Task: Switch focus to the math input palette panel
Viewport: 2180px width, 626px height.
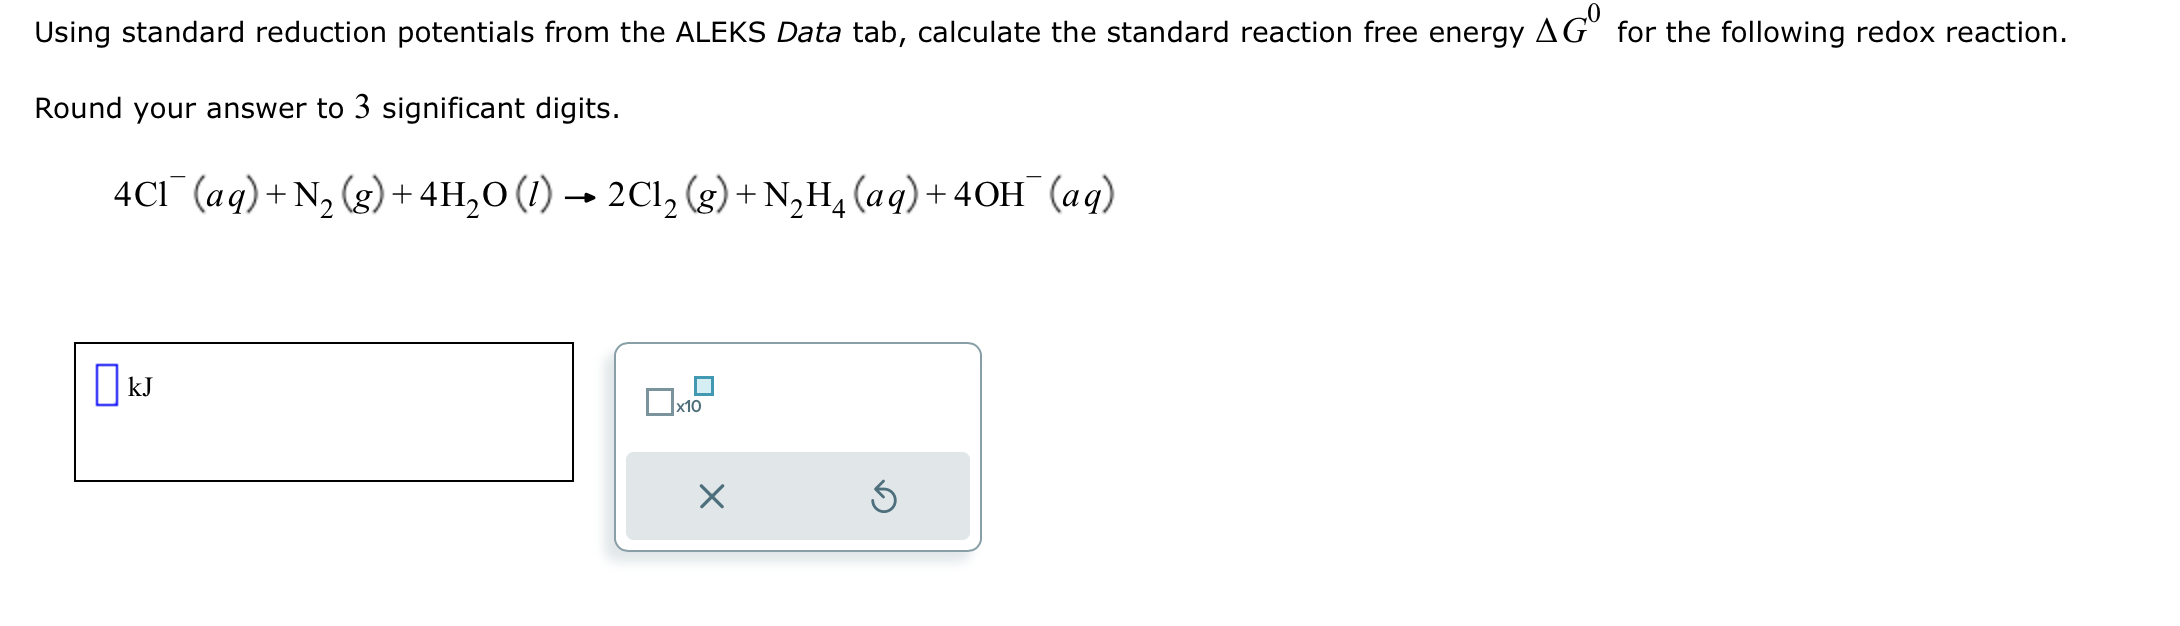Action: [795, 445]
